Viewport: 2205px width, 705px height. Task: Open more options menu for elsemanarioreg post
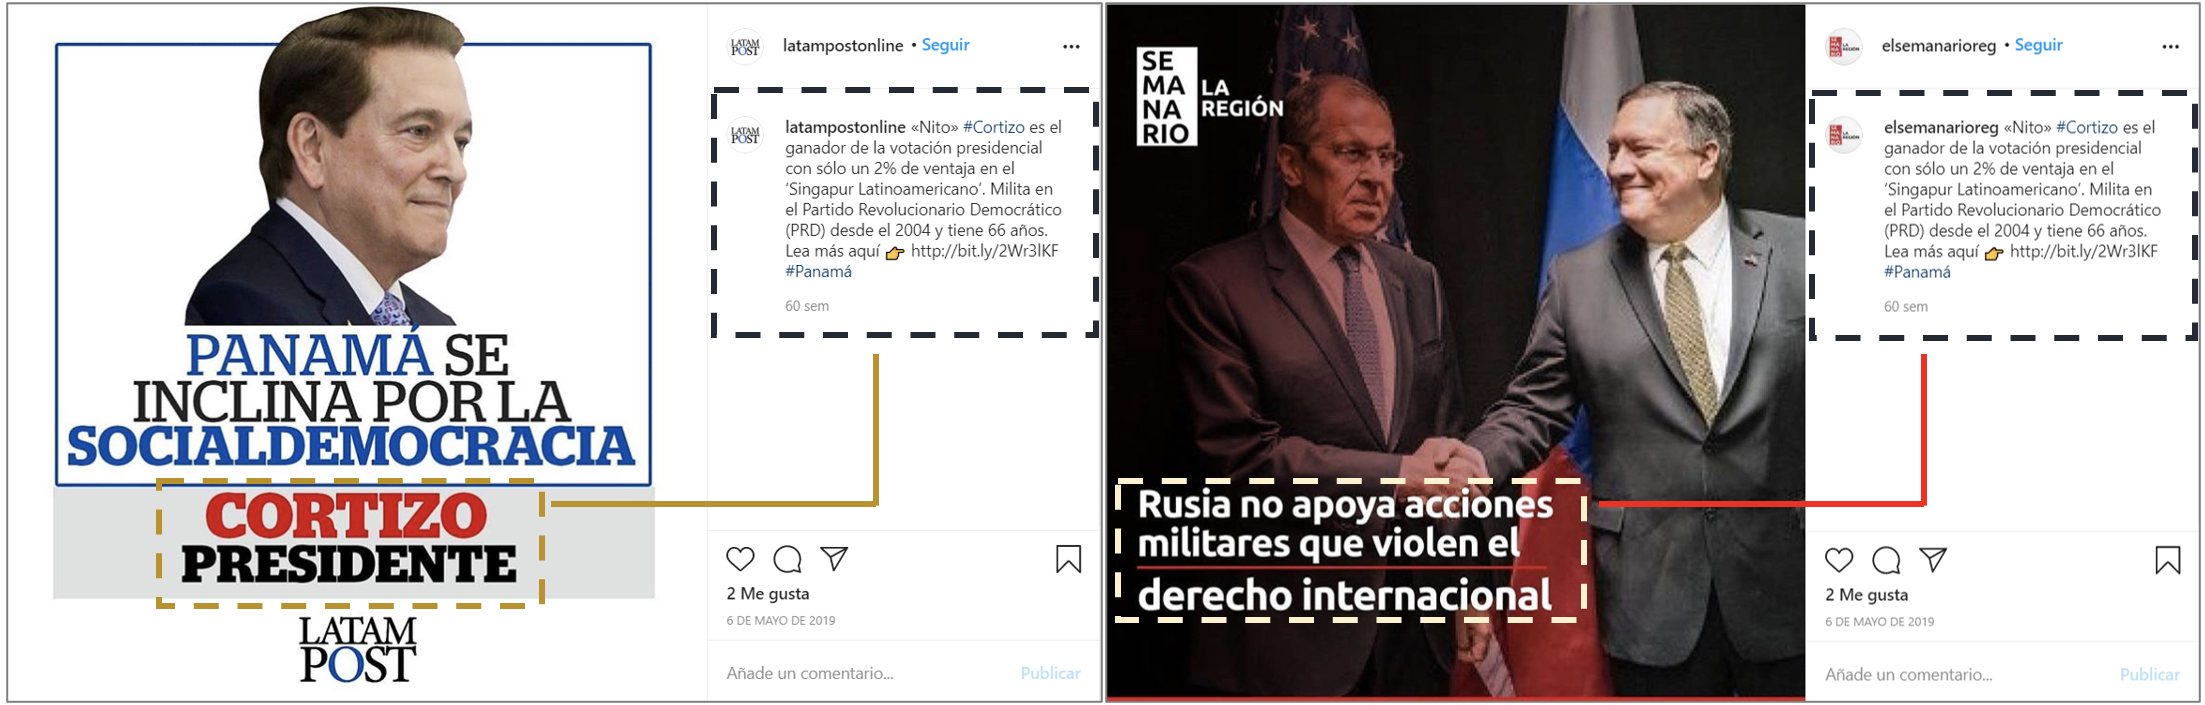tap(2170, 46)
